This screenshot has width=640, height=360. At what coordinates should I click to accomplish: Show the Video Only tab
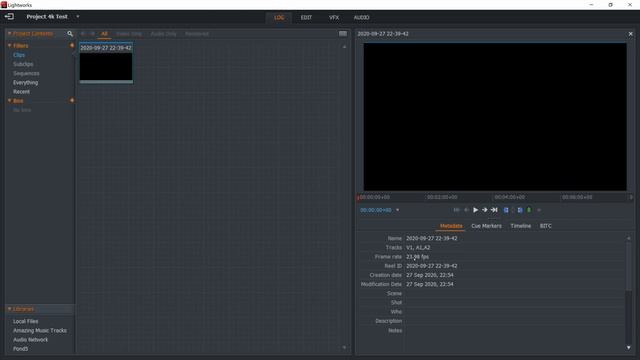point(129,34)
